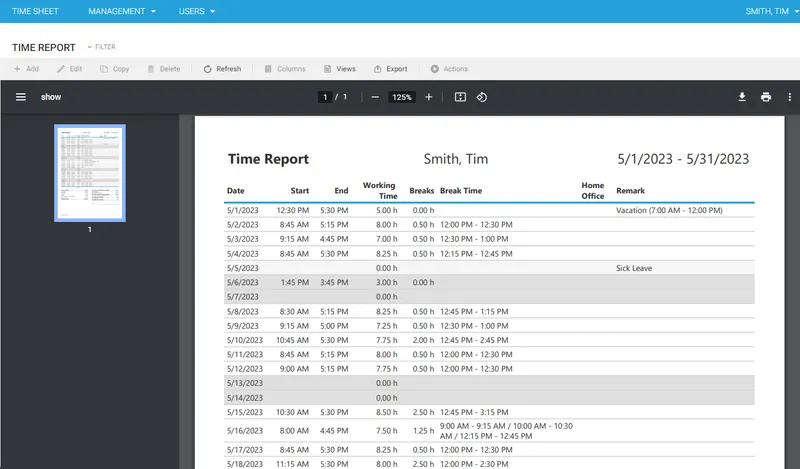Select the page 1 thumbnail
Image resolution: width=800 pixels, height=469 pixels.
coord(90,173)
